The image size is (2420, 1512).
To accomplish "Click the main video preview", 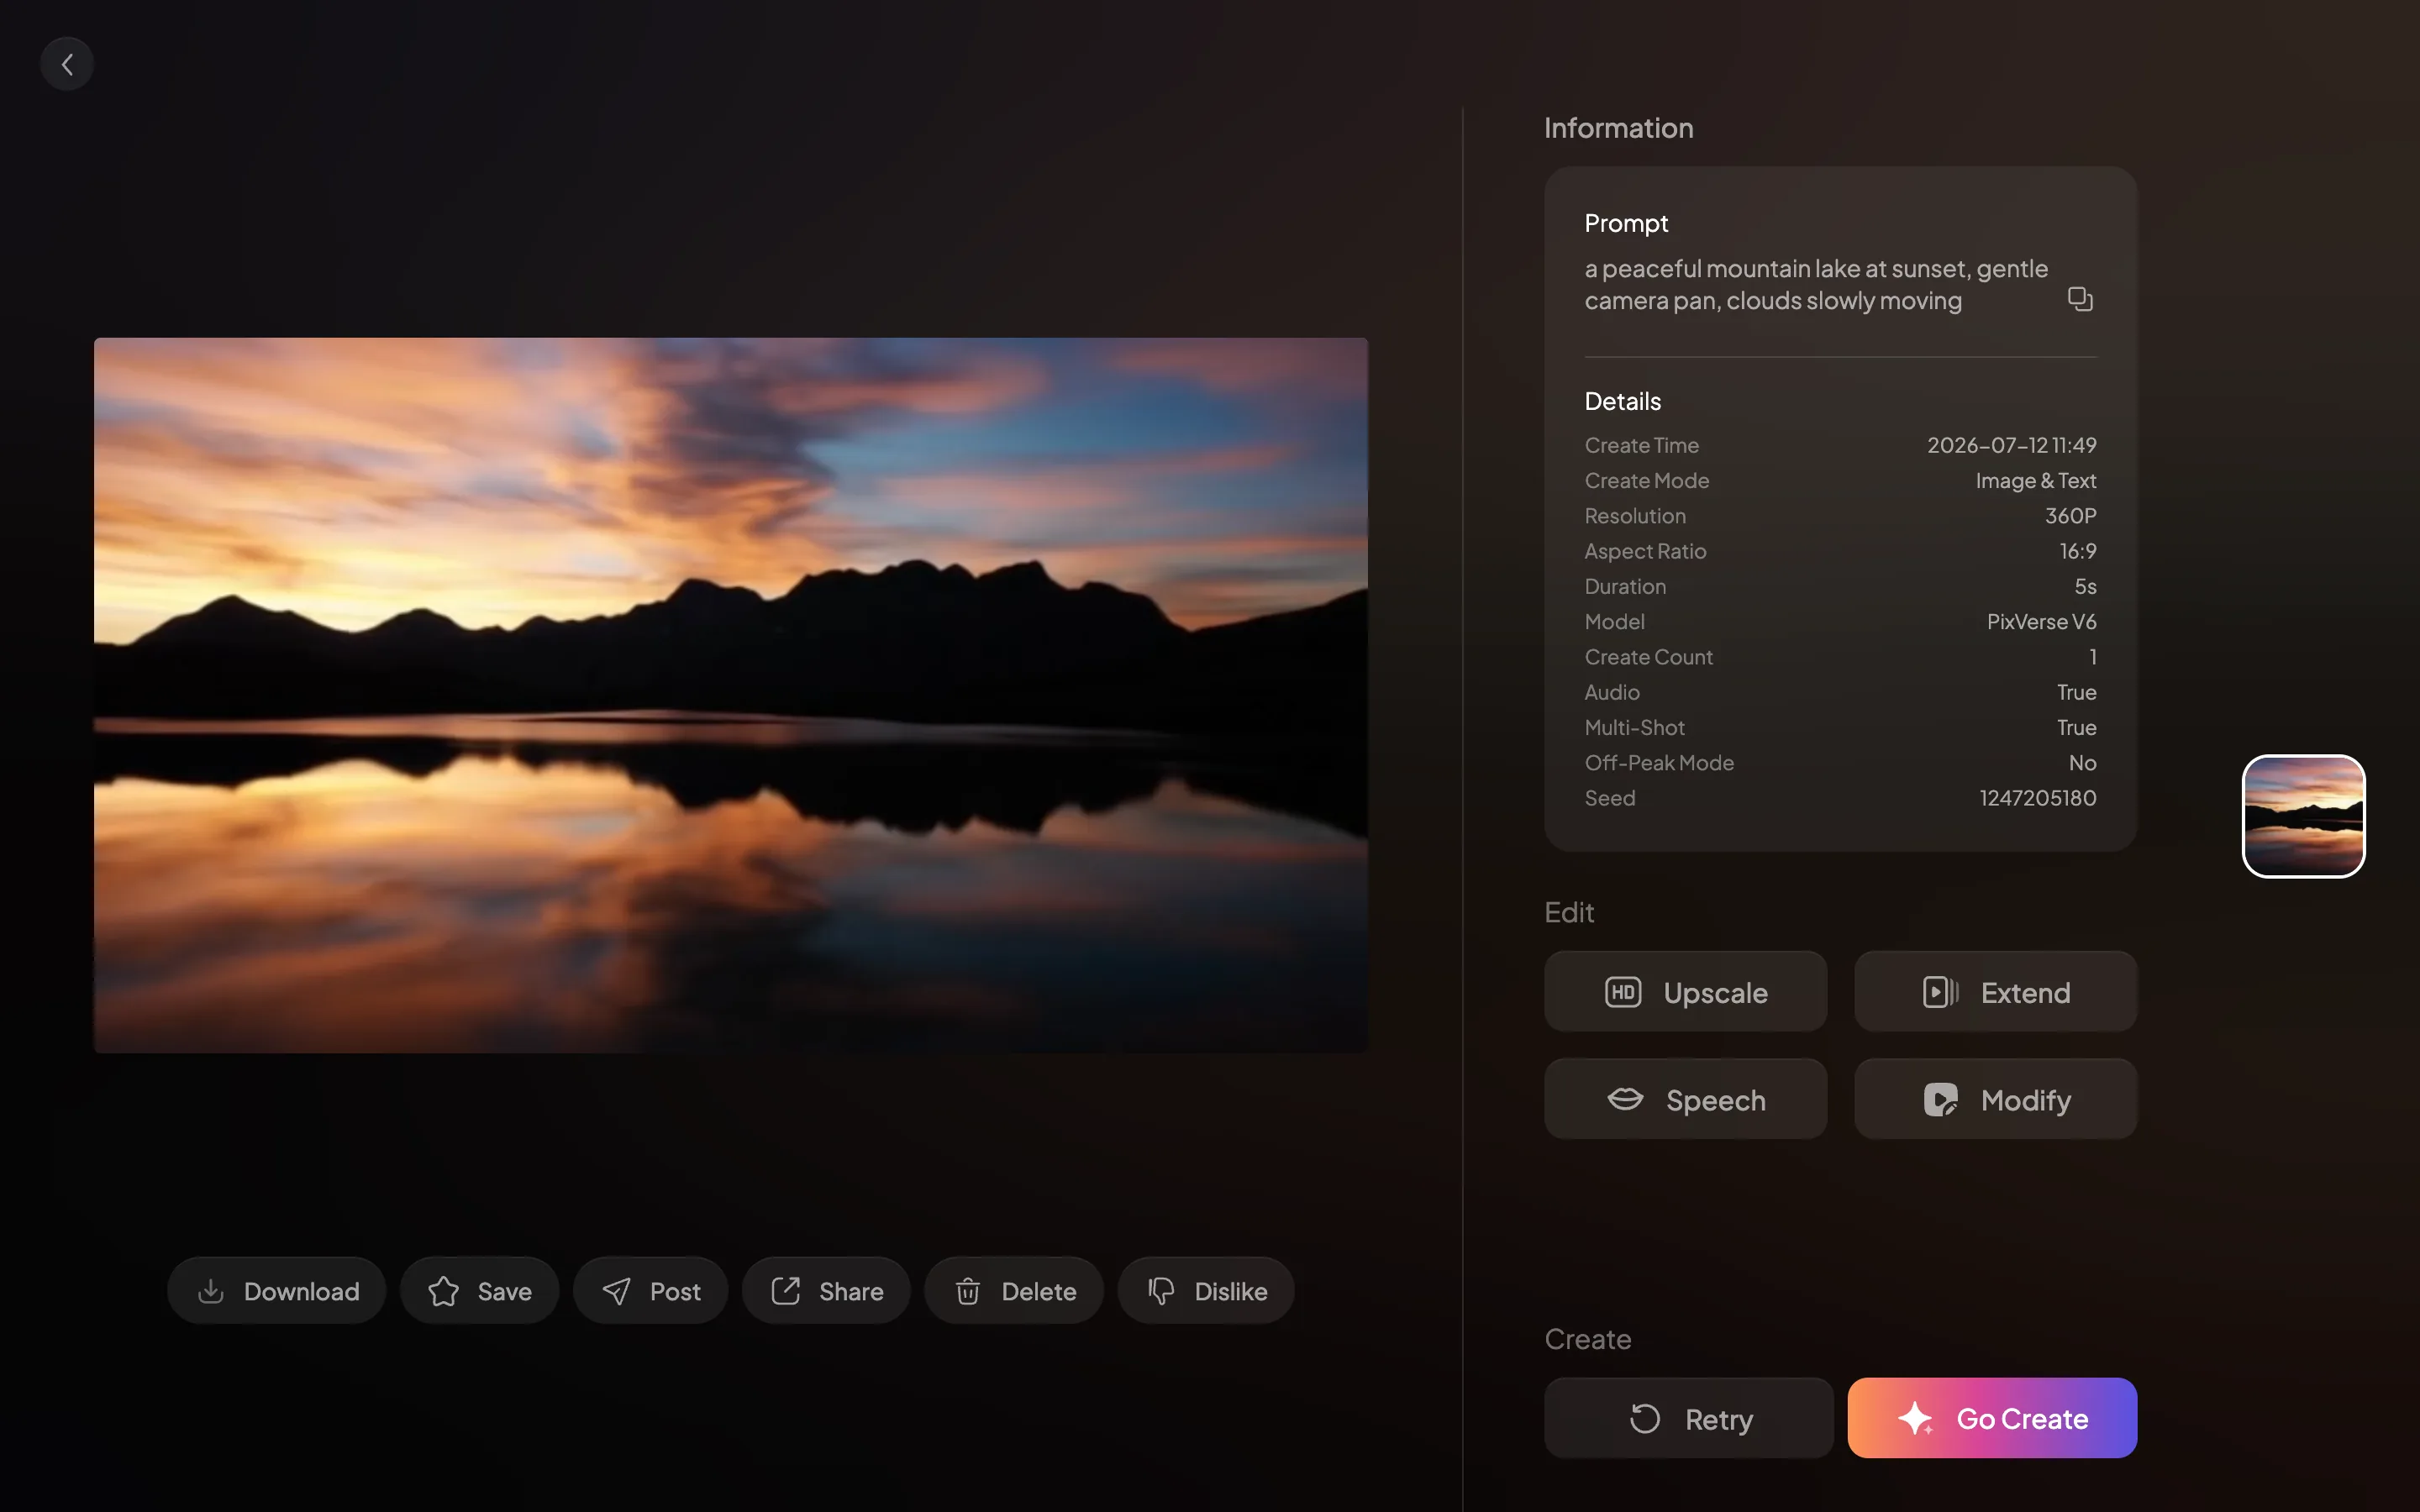I will tap(731, 695).
